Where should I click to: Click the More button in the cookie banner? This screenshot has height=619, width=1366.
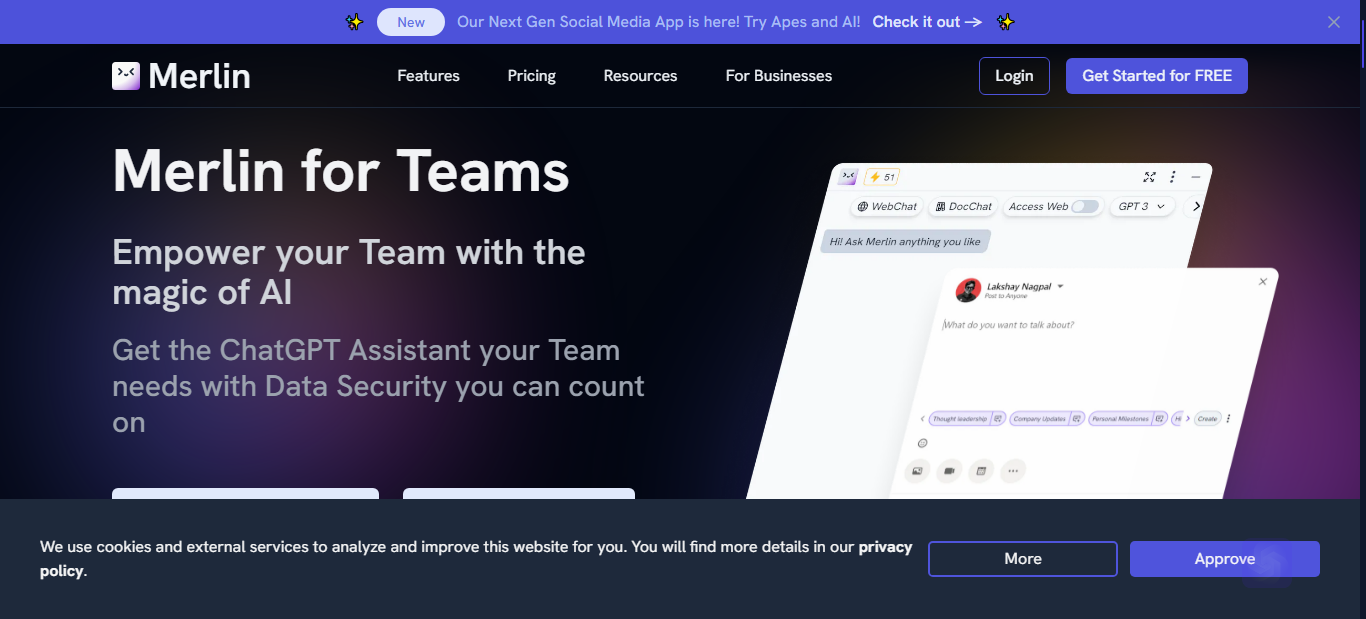pyautogui.click(x=1023, y=559)
